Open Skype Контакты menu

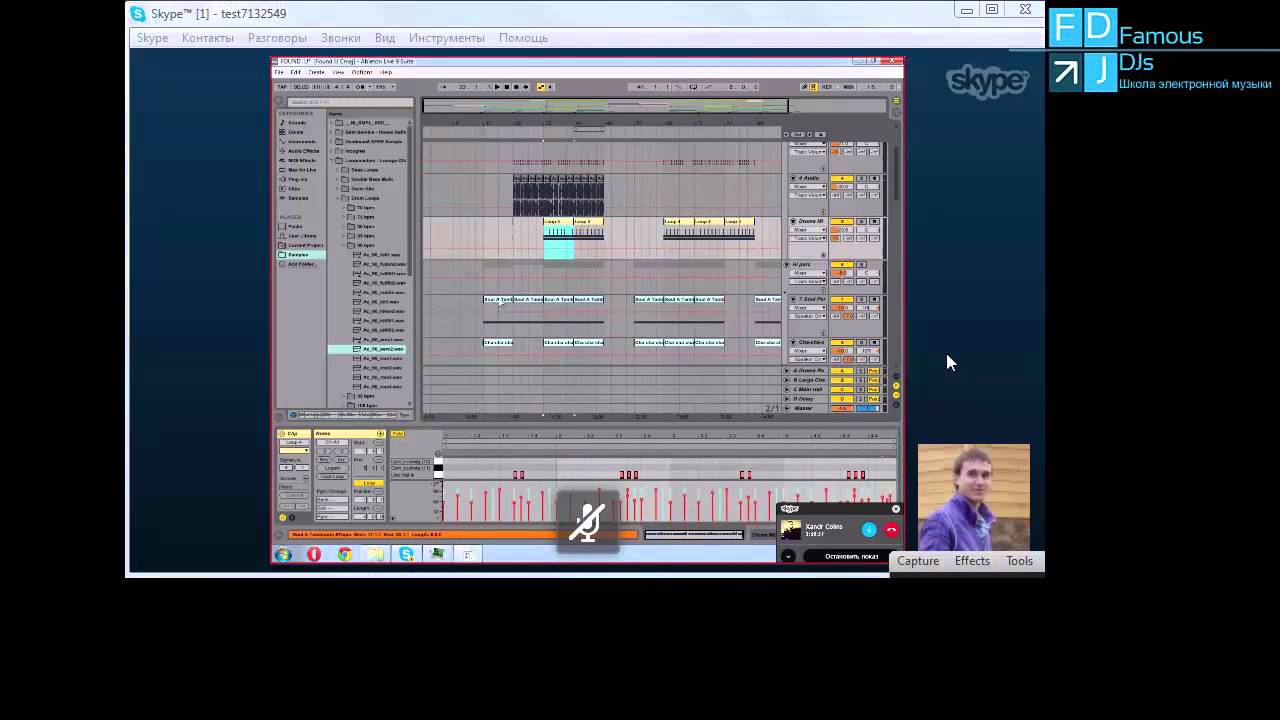click(x=208, y=38)
